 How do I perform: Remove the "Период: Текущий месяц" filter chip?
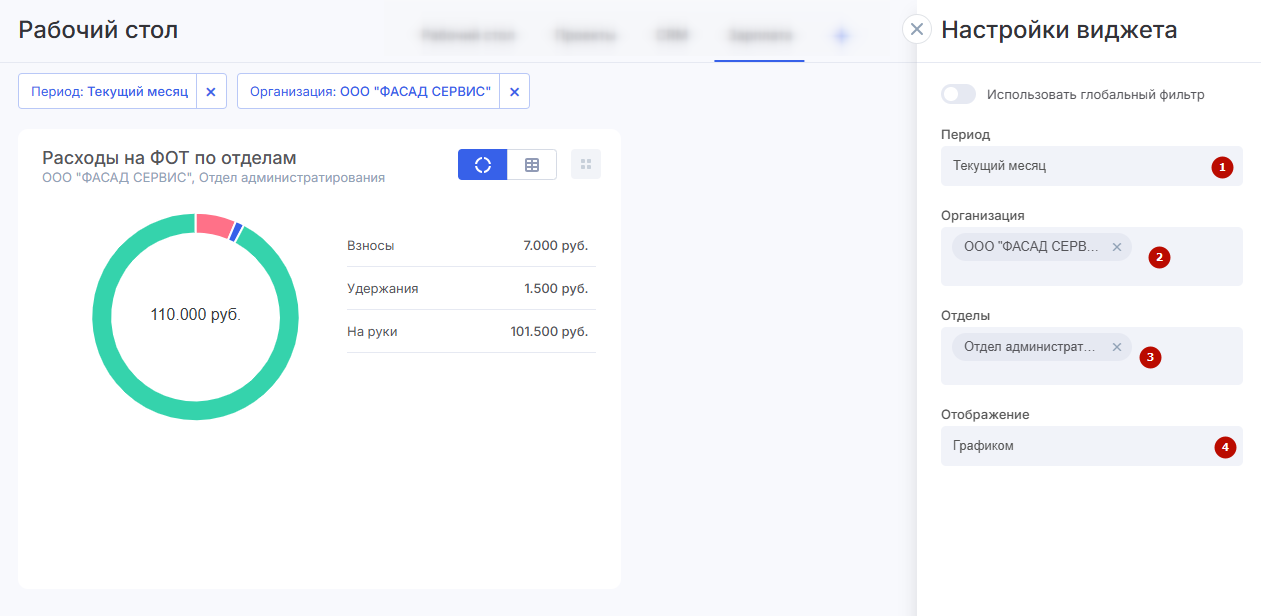coord(211,91)
